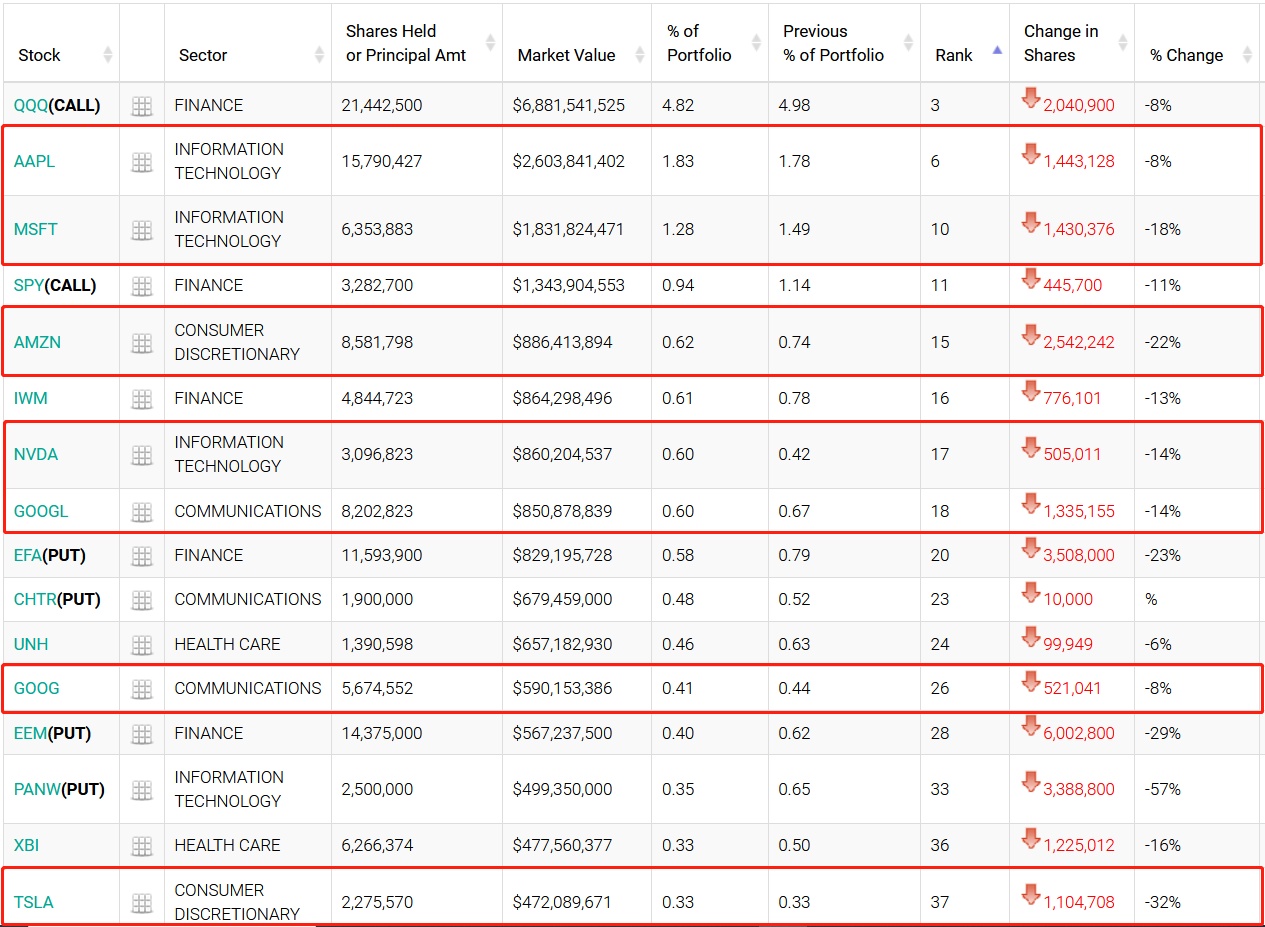This screenshot has width=1265, height=927.
Task: Open the GOOG stock link
Action: 37,688
